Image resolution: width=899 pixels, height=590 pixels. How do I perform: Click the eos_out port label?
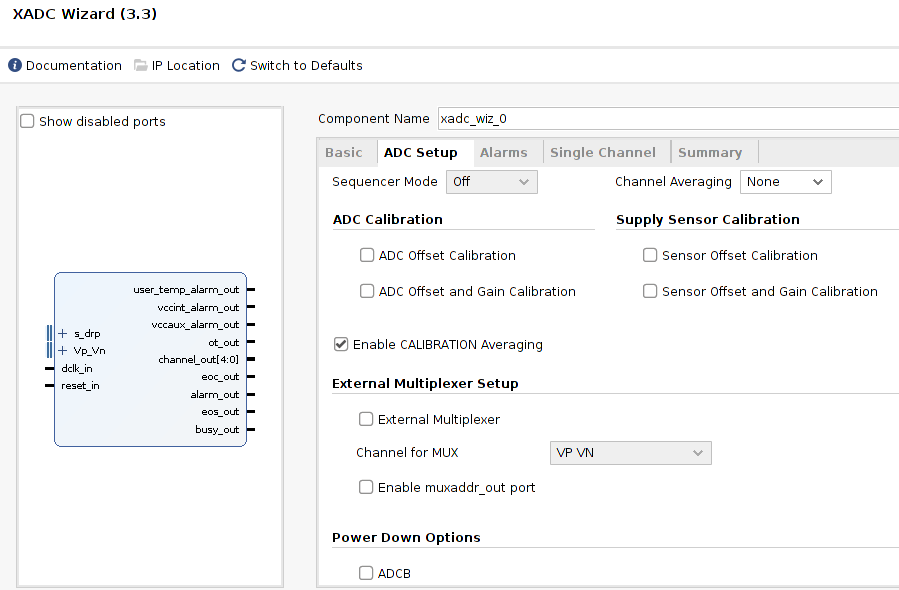pos(220,412)
